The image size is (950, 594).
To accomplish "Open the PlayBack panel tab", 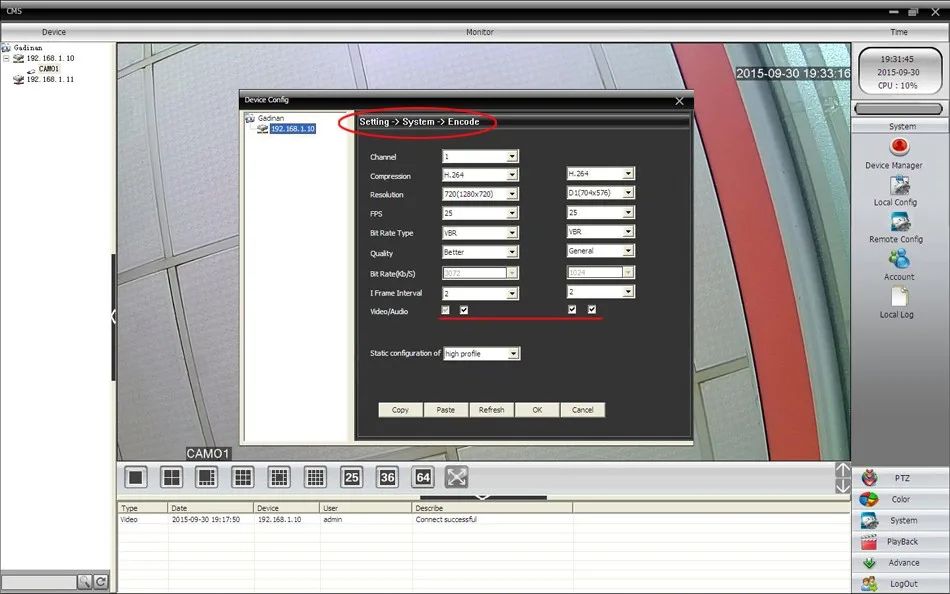I will [900, 541].
